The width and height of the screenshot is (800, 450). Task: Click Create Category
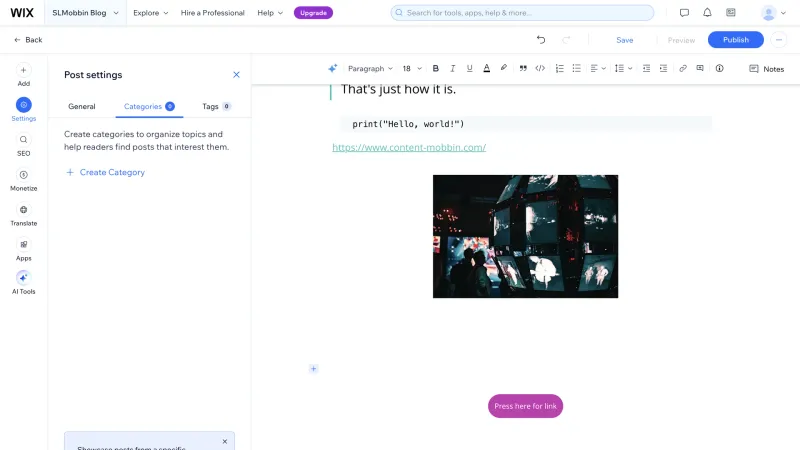pyautogui.click(x=106, y=172)
